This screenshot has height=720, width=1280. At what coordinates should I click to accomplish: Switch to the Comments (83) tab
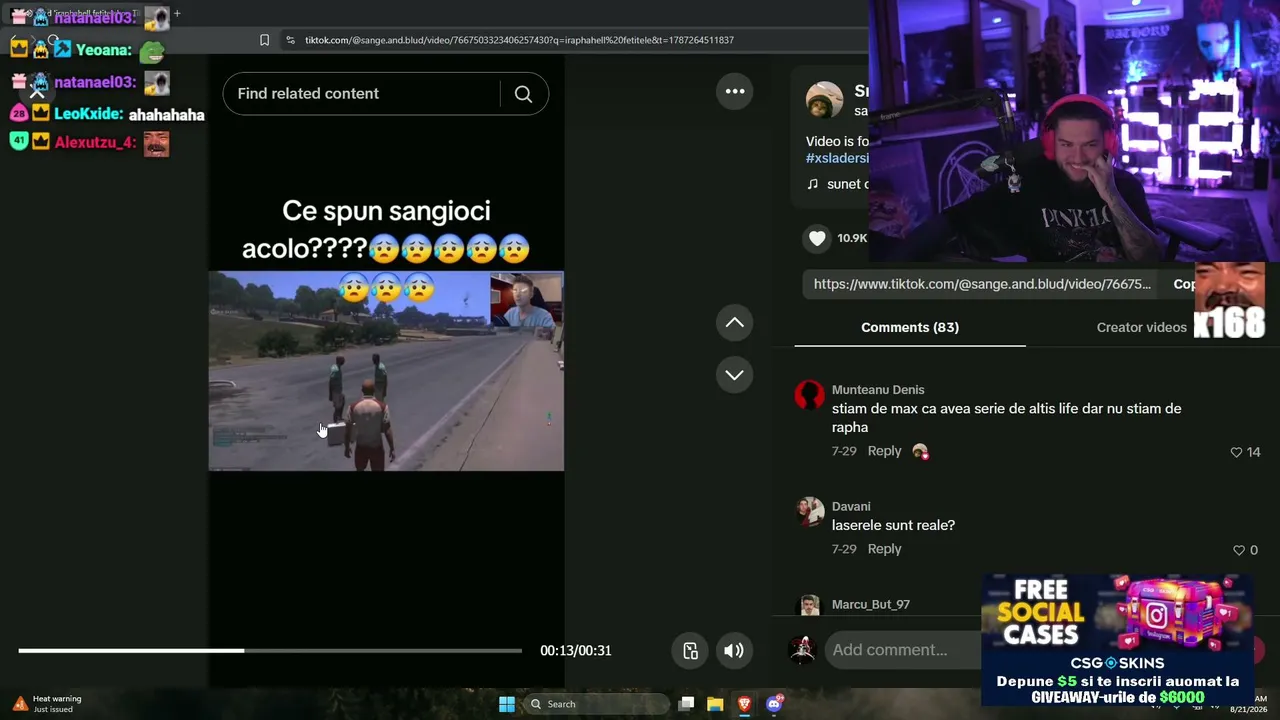[910, 327]
